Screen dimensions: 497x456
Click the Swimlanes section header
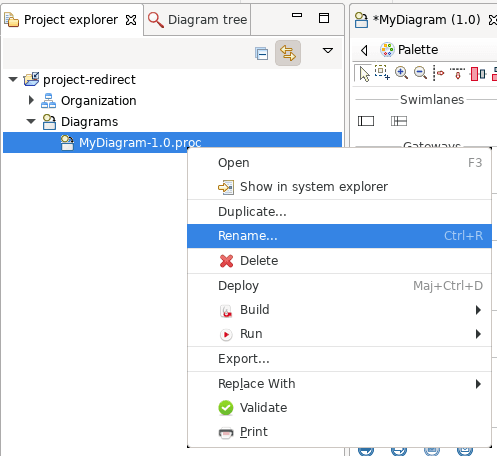(432, 100)
